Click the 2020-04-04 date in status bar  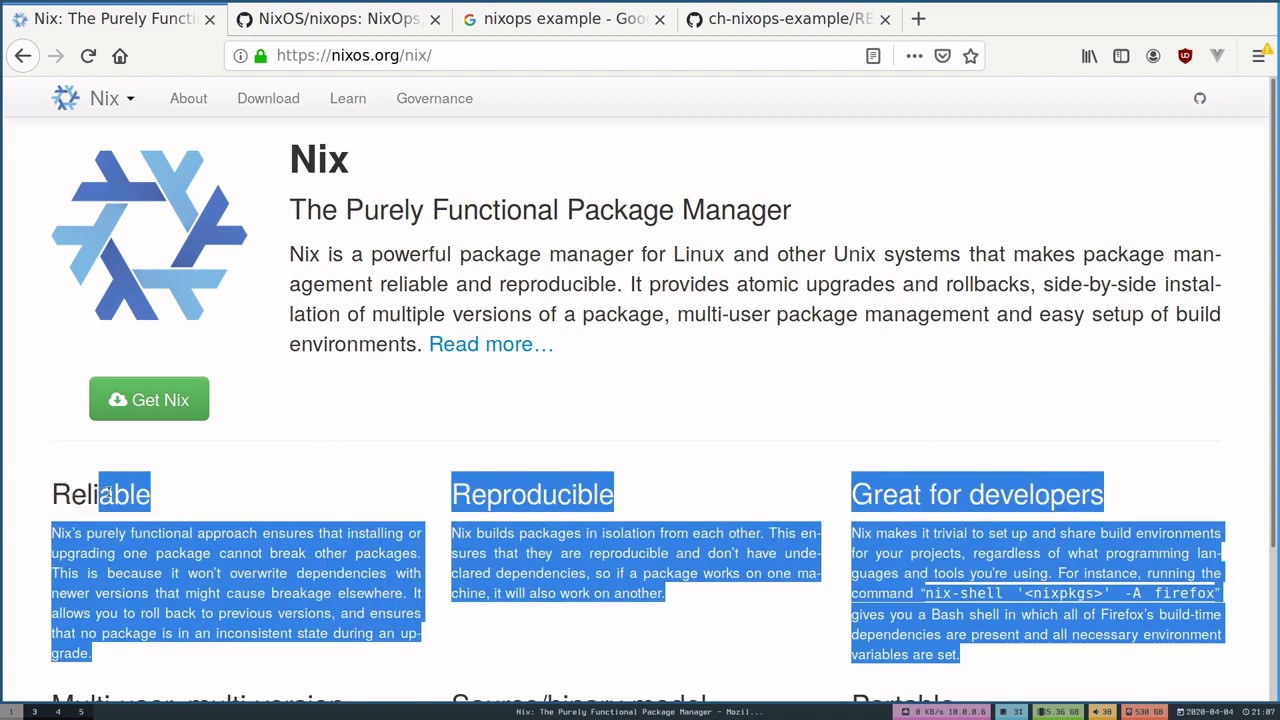[1206, 712]
